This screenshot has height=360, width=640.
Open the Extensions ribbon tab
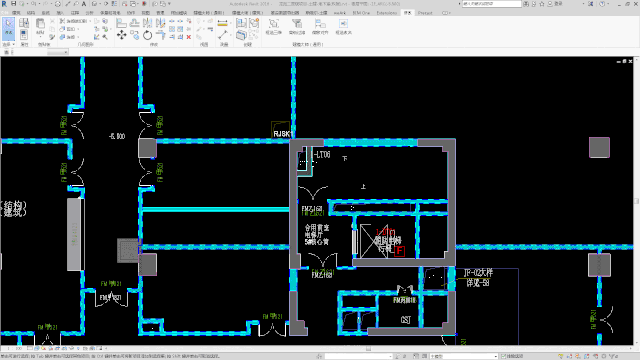click(387, 13)
